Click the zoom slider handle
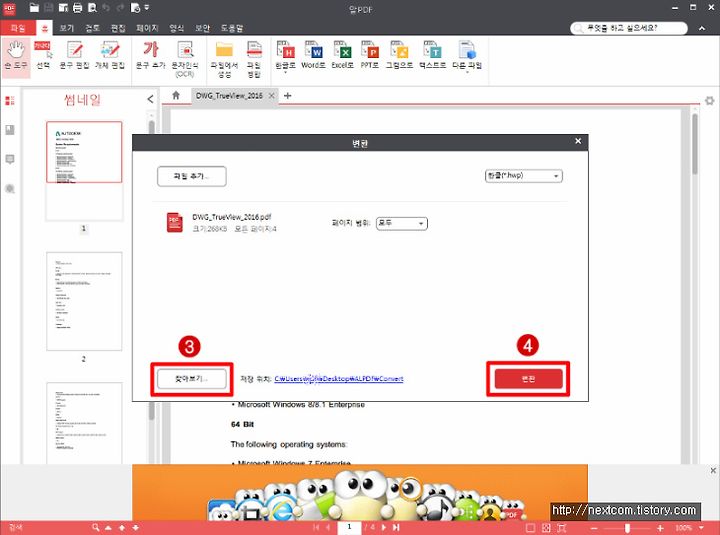This screenshot has height=535, width=720. pos(627,528)
